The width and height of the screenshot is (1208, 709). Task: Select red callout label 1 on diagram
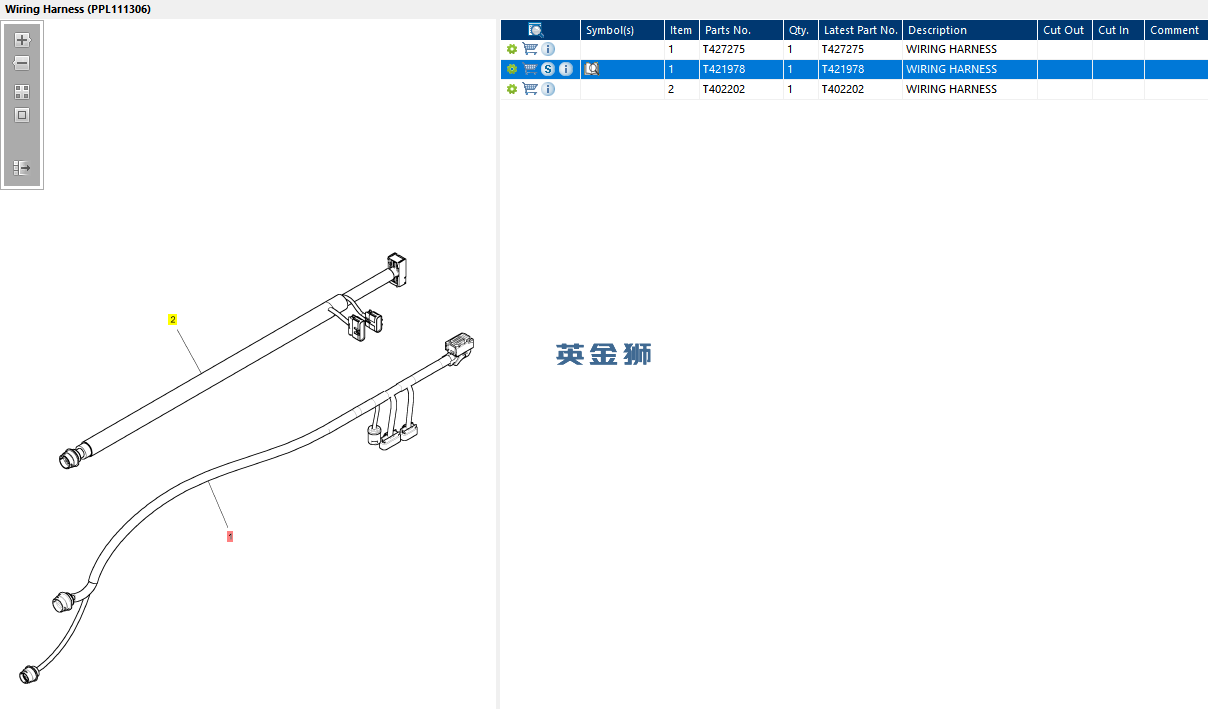230,537
